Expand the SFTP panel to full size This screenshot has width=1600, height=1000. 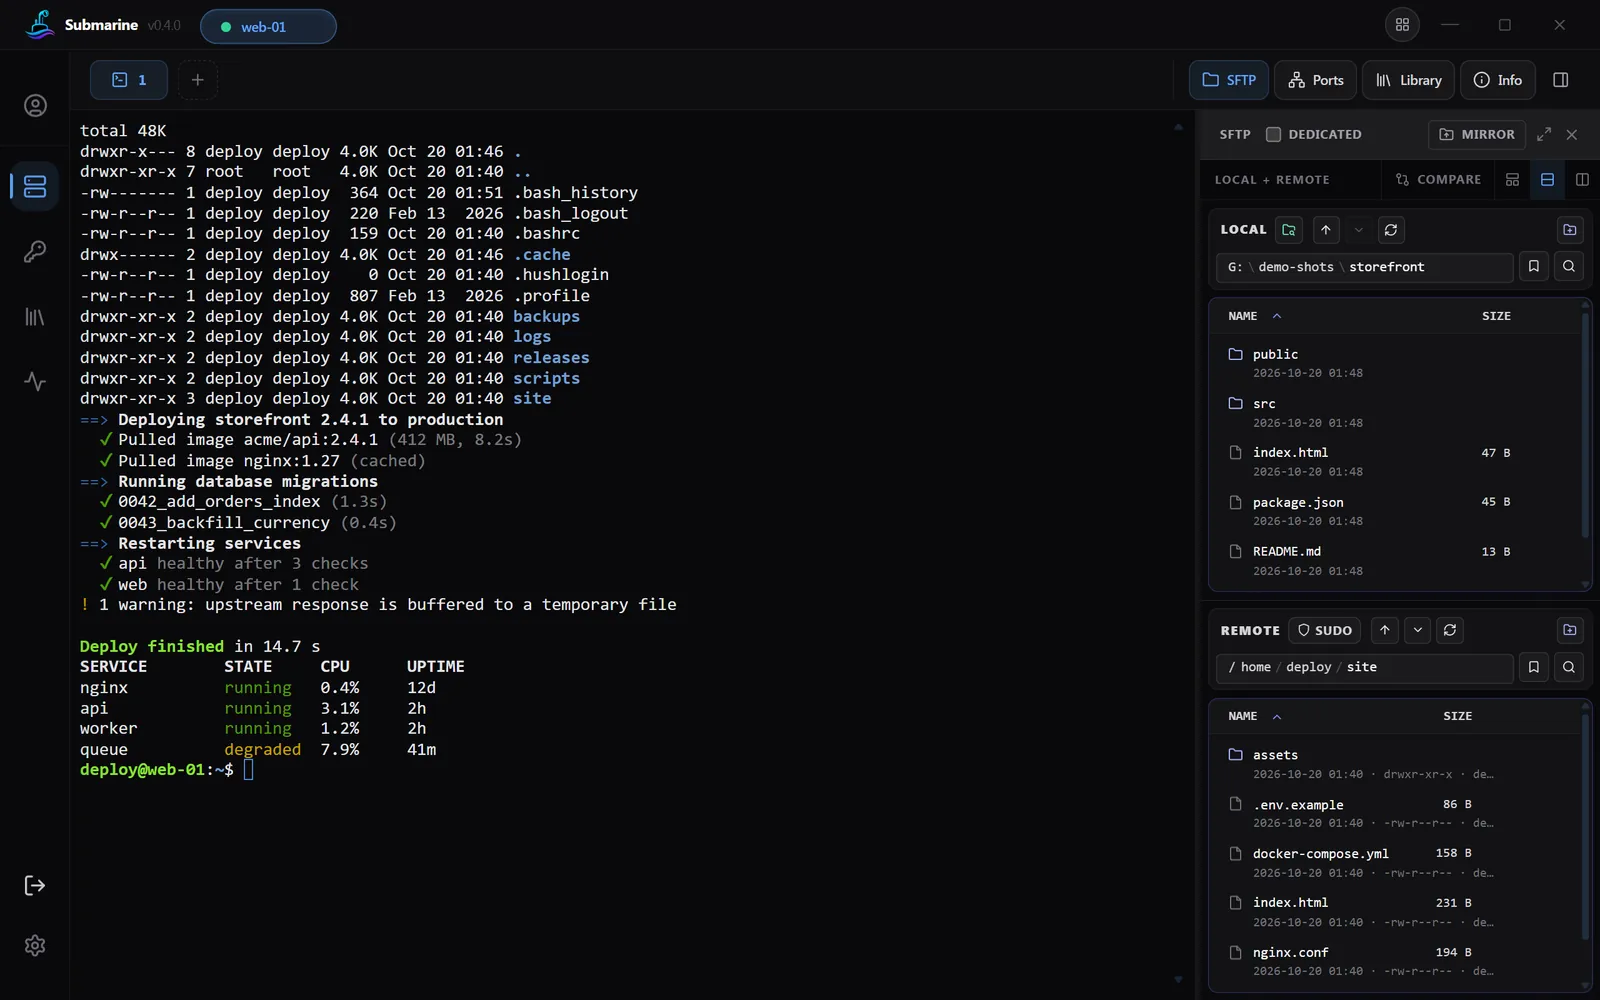[1544, 134]
